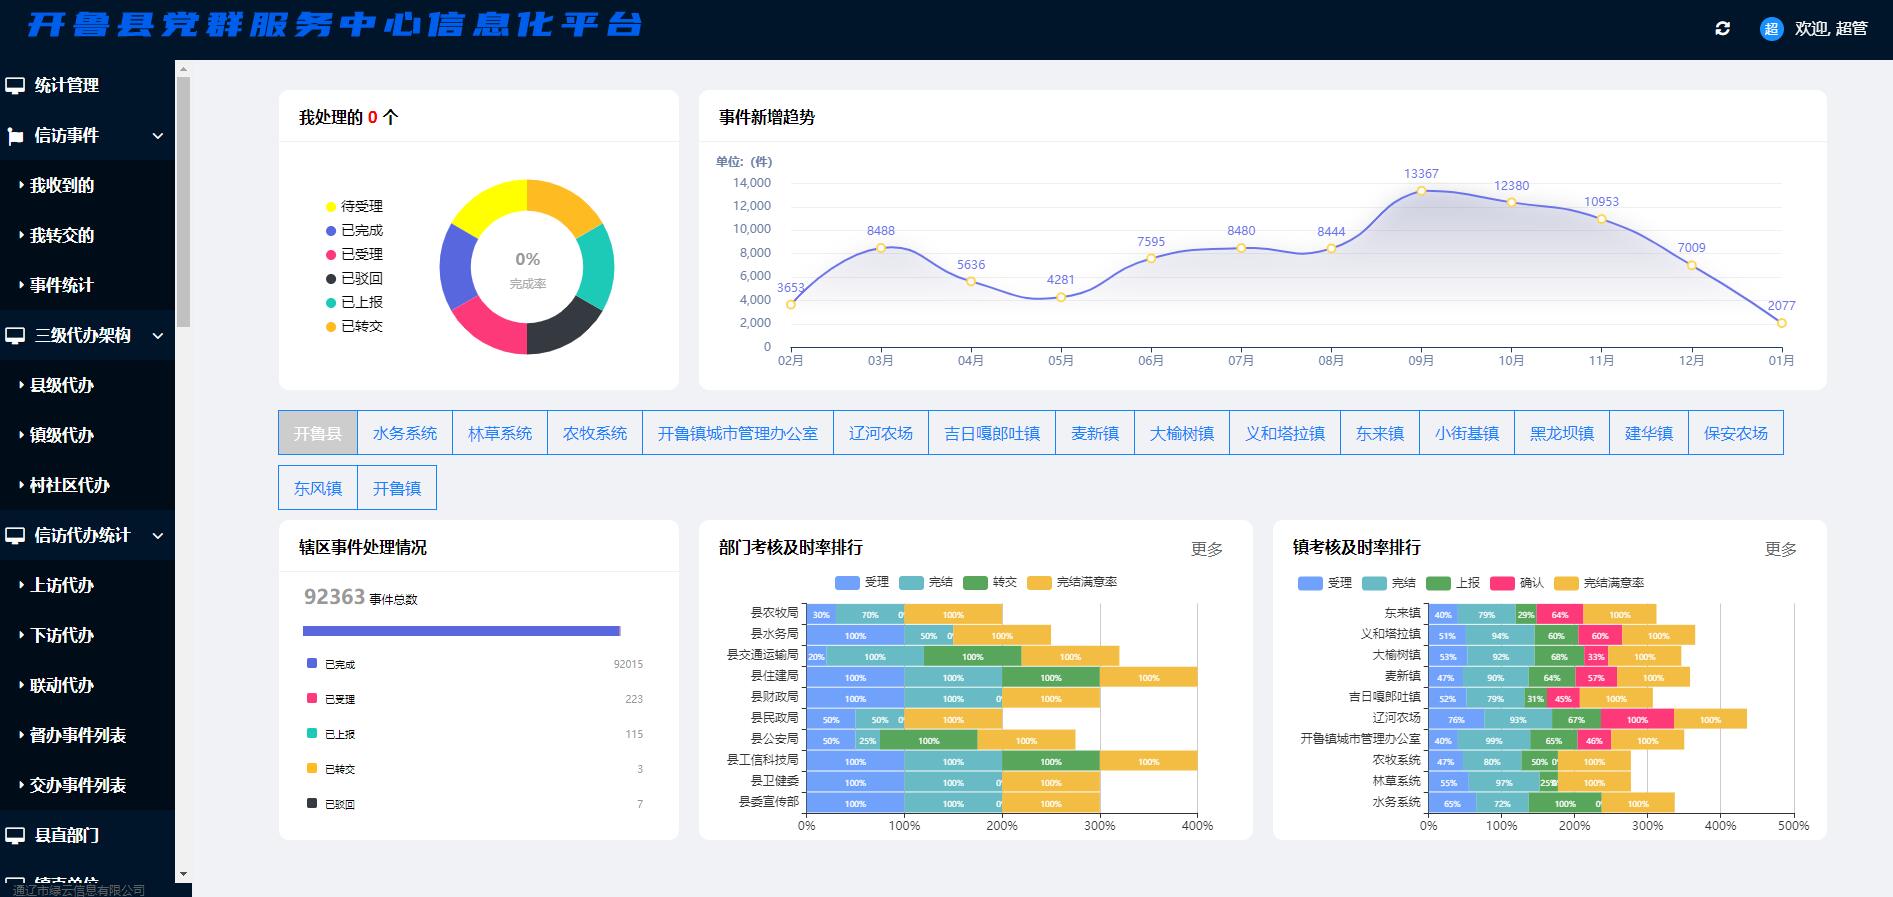Image resolution: width=1893 pixels, height=897 pixels.
Task: Click the 92363 event total progress bar
Action: (x=462, y=631)
